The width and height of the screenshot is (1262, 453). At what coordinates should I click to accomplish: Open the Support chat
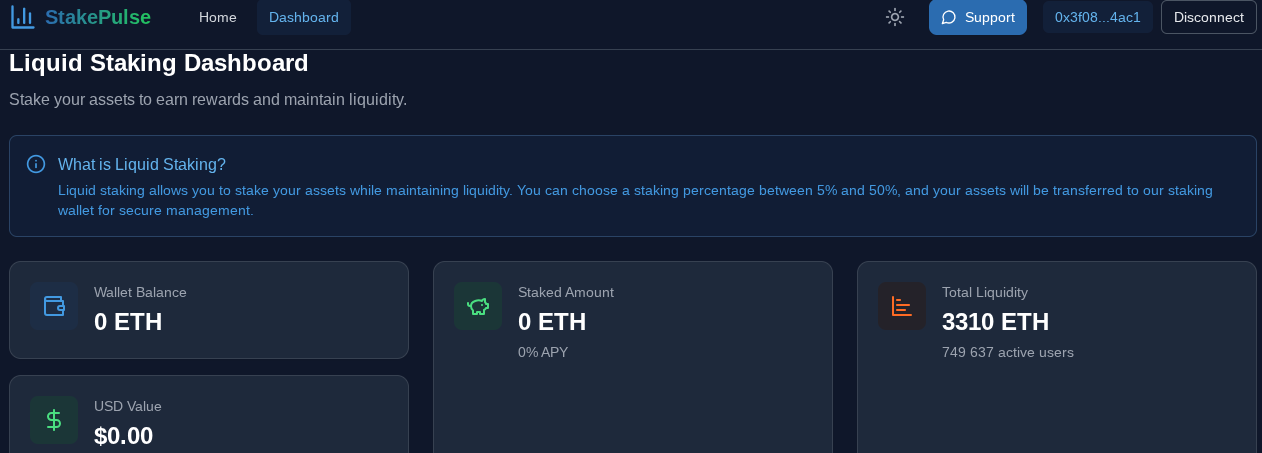click(x=977, y=17)
